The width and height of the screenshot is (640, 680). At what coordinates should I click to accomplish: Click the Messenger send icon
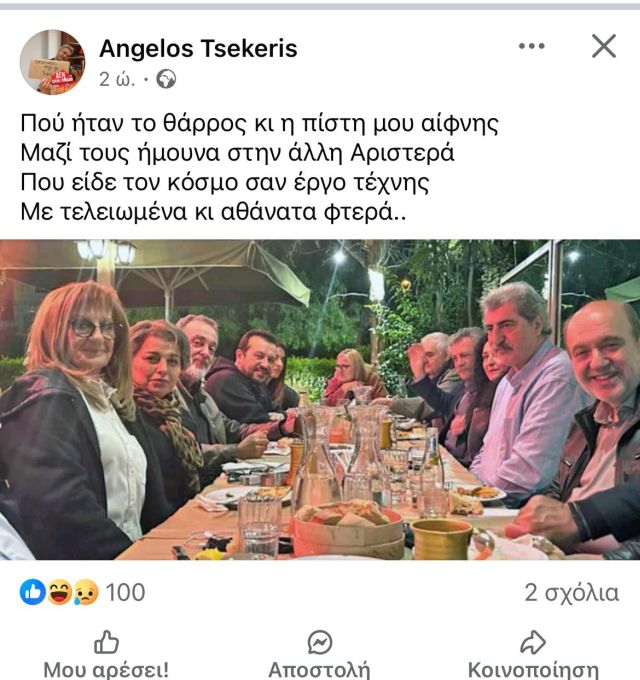320,642
